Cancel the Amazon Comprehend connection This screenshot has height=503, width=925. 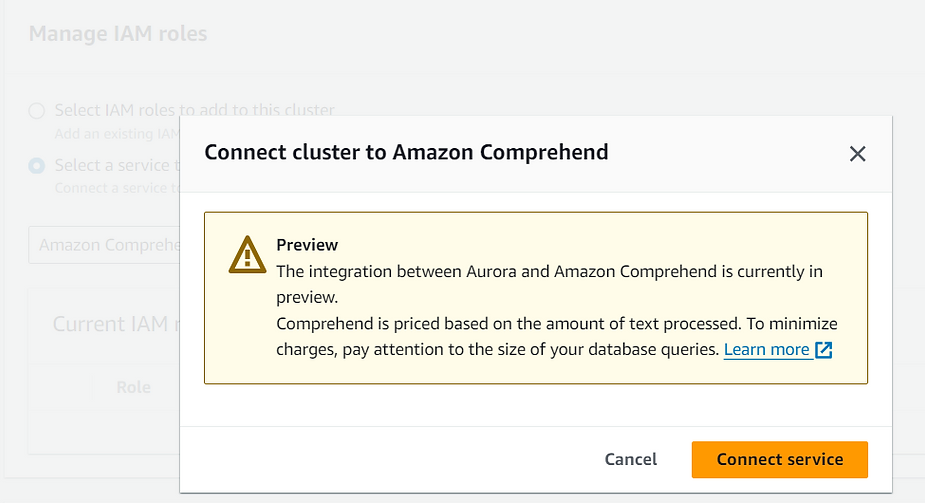pos(631,459)
